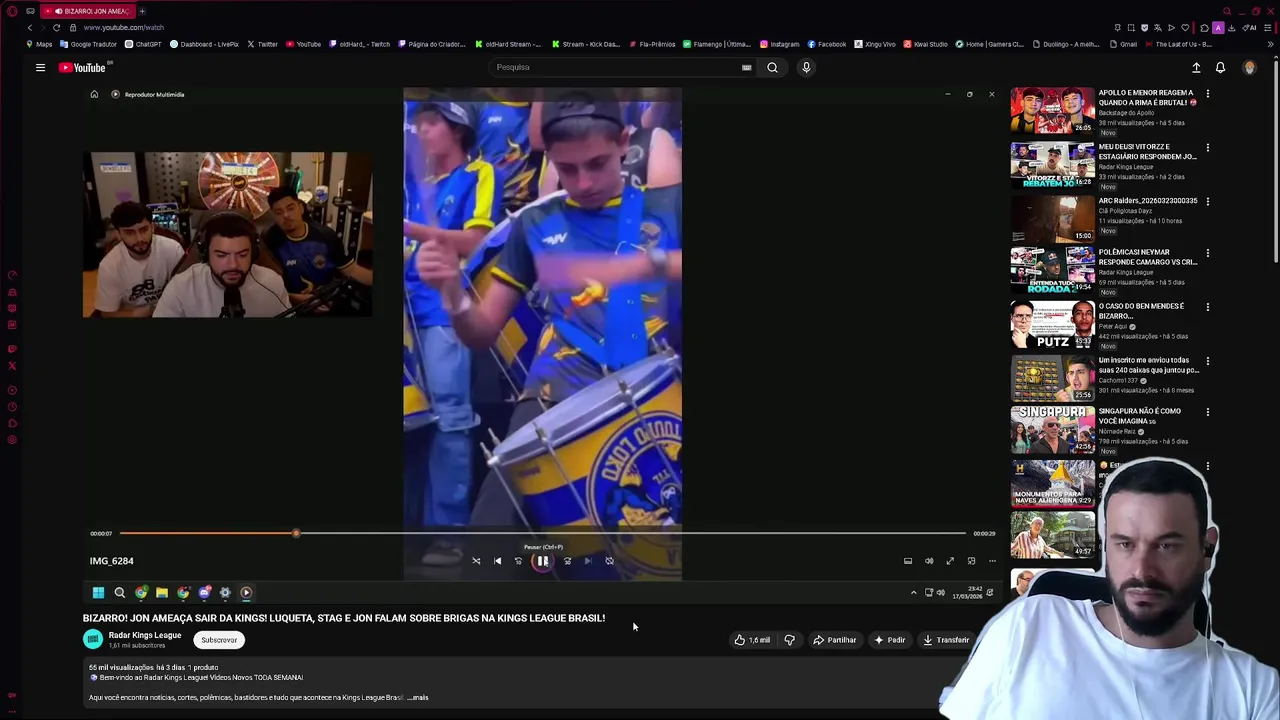The image size is (1280, 720).
Task: Open Settings gear on the video taskbar
Action: [x=225, y=593]
